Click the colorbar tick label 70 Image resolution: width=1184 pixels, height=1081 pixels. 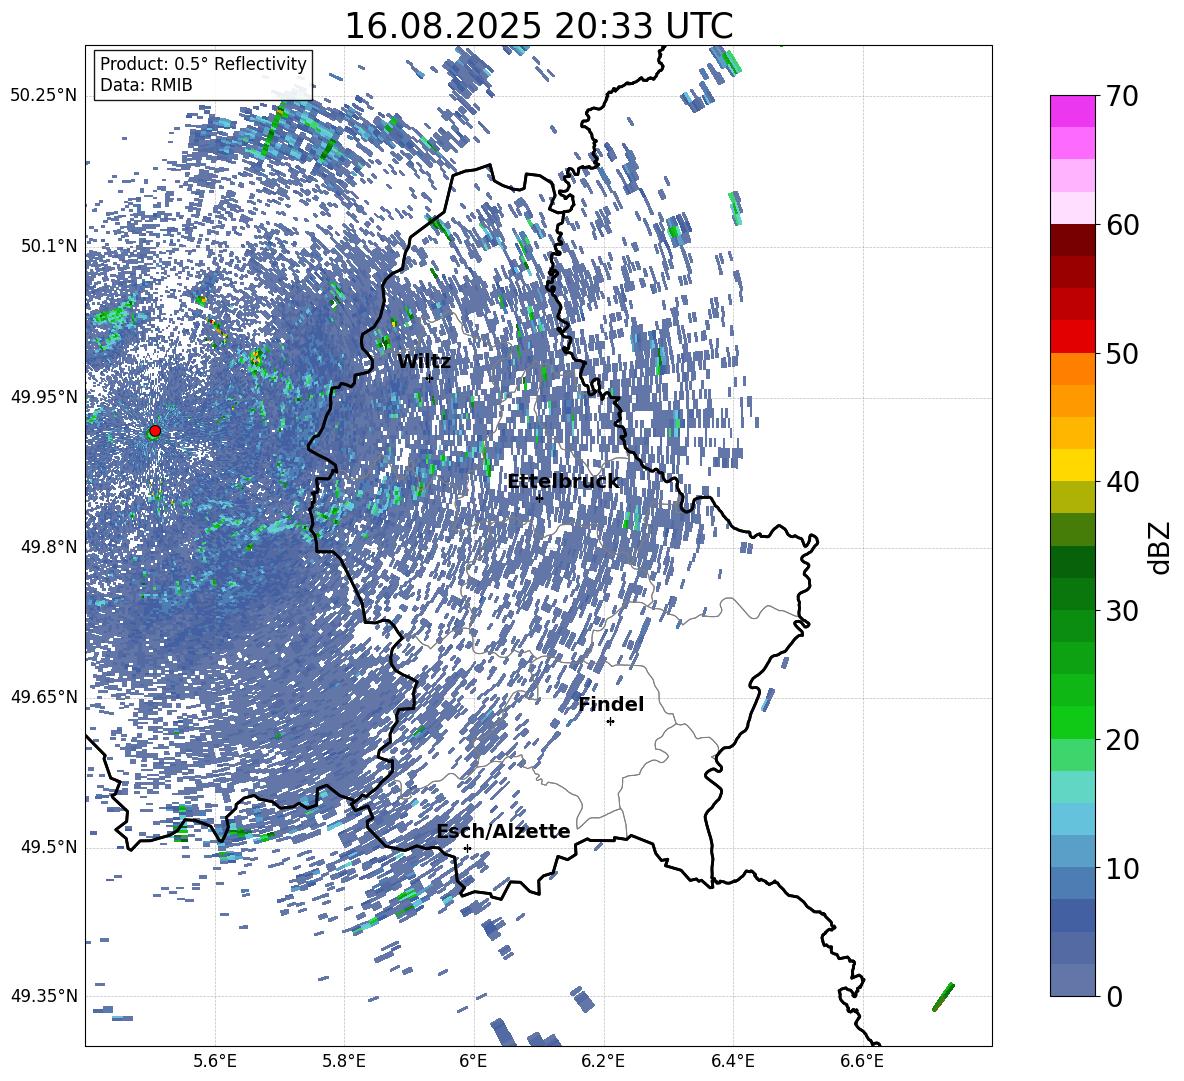(1121, 97)
